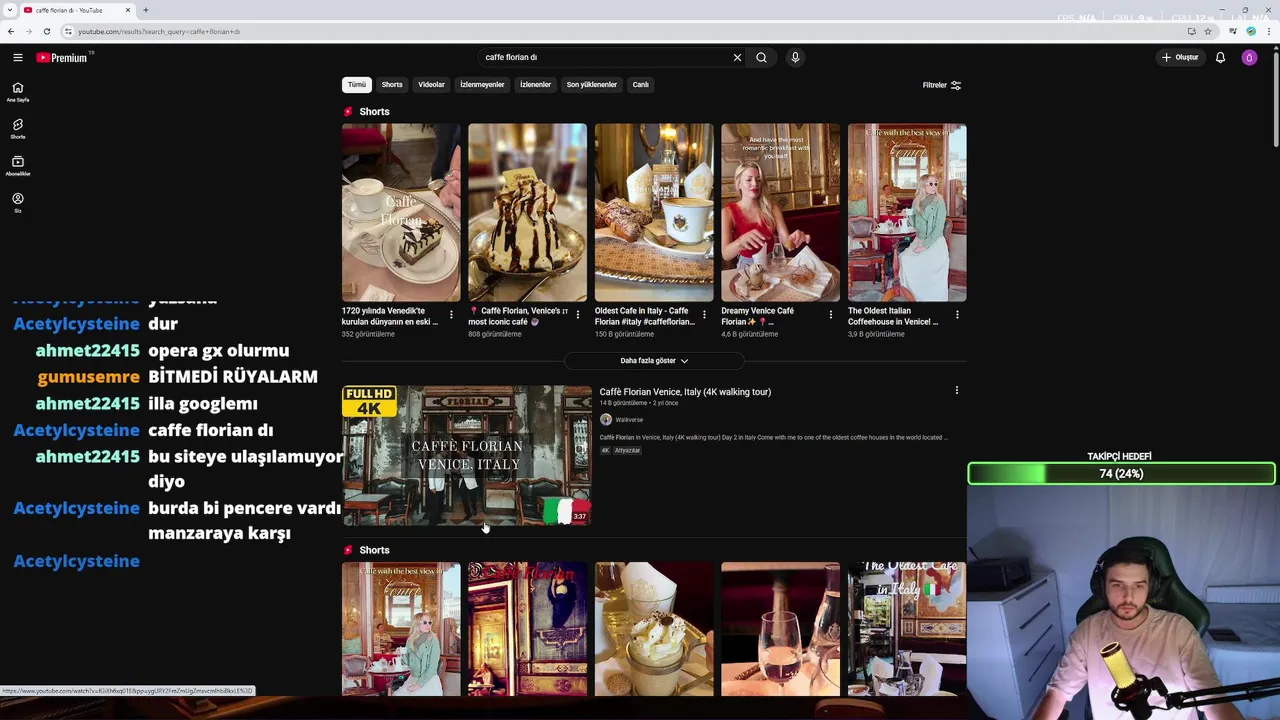Play the Caffè Florian Venice 4K video thumbnail
1280x720 pixels.
(x=467, y=455)
